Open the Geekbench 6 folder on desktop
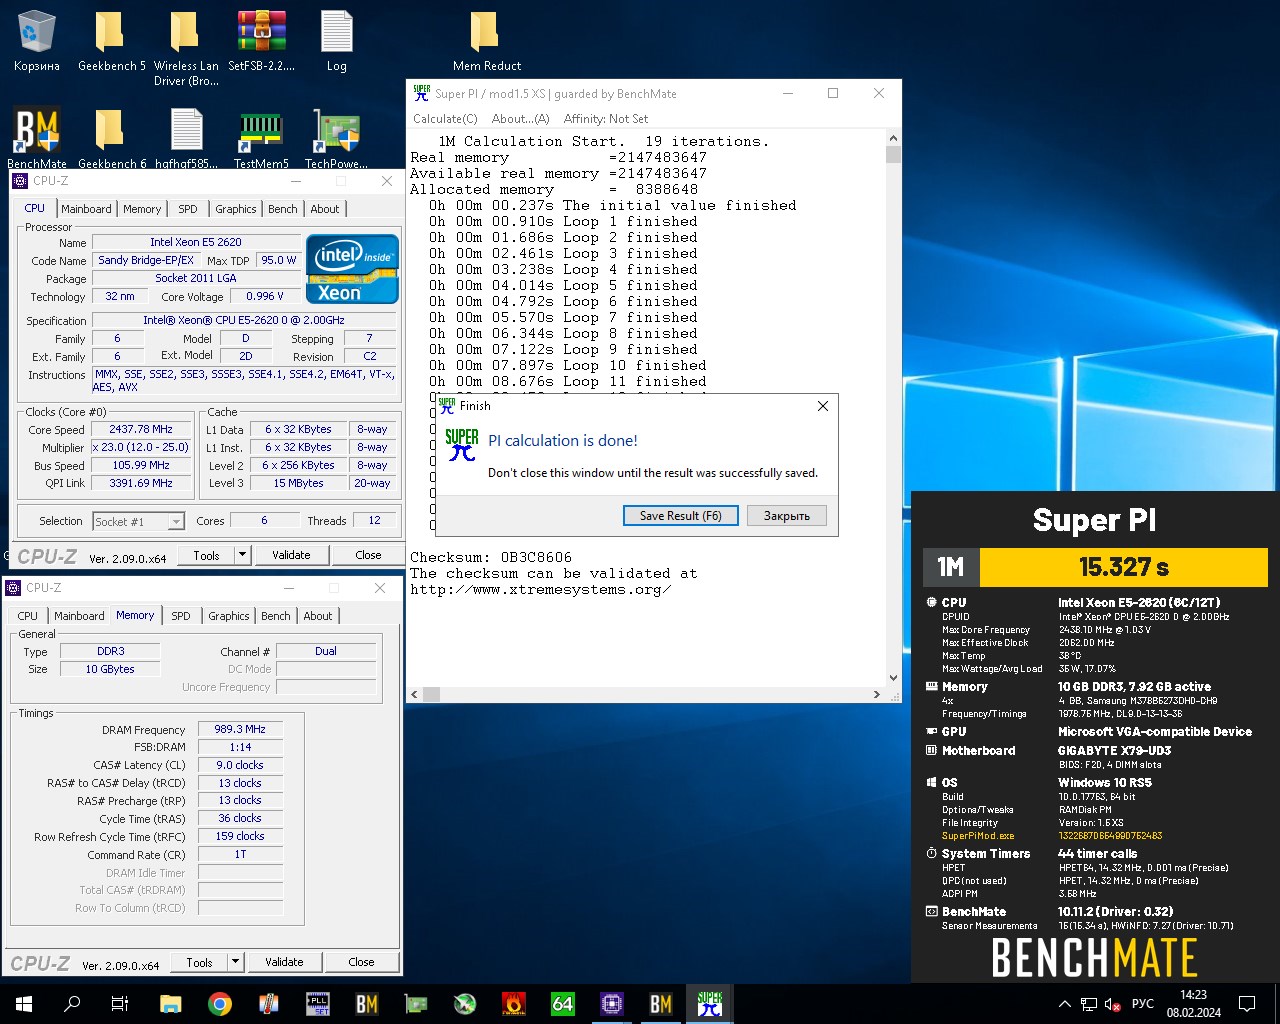Image resolution: width=1280 pixels, height=1024 pixels. pyautogui.click(x=111, y=138)
